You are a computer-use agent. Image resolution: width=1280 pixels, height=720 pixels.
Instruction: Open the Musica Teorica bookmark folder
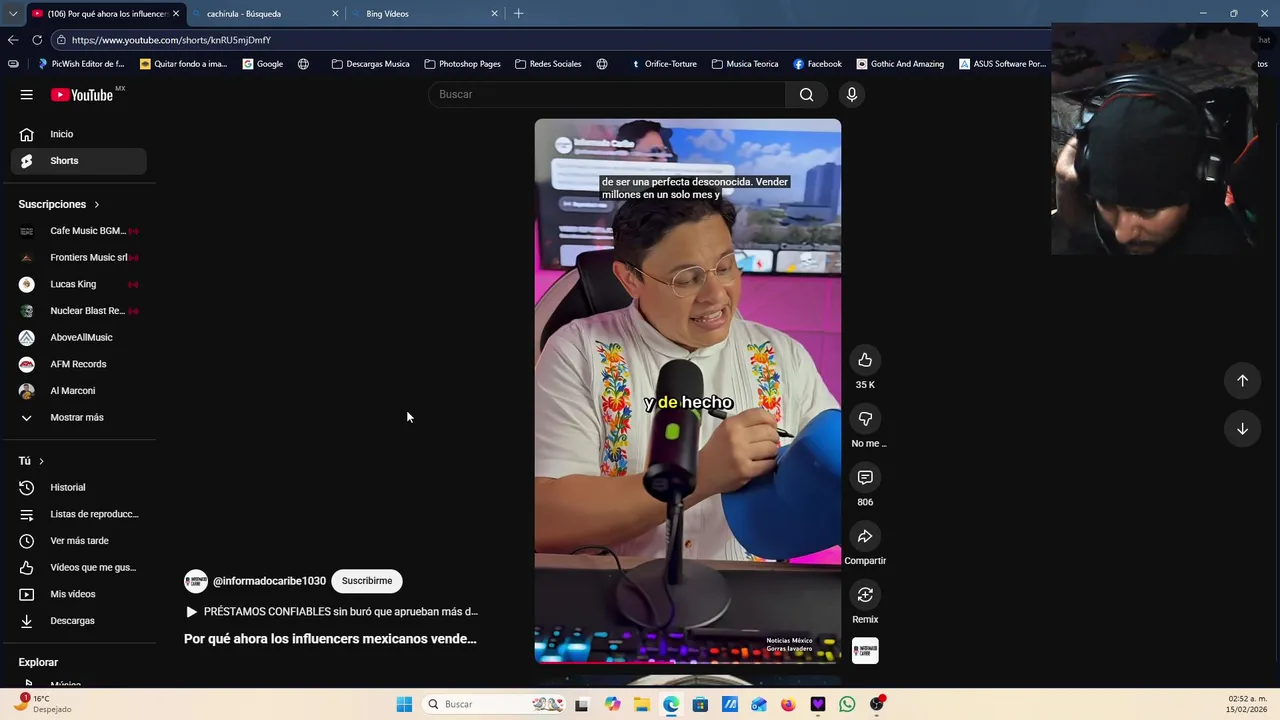(745, 64)
